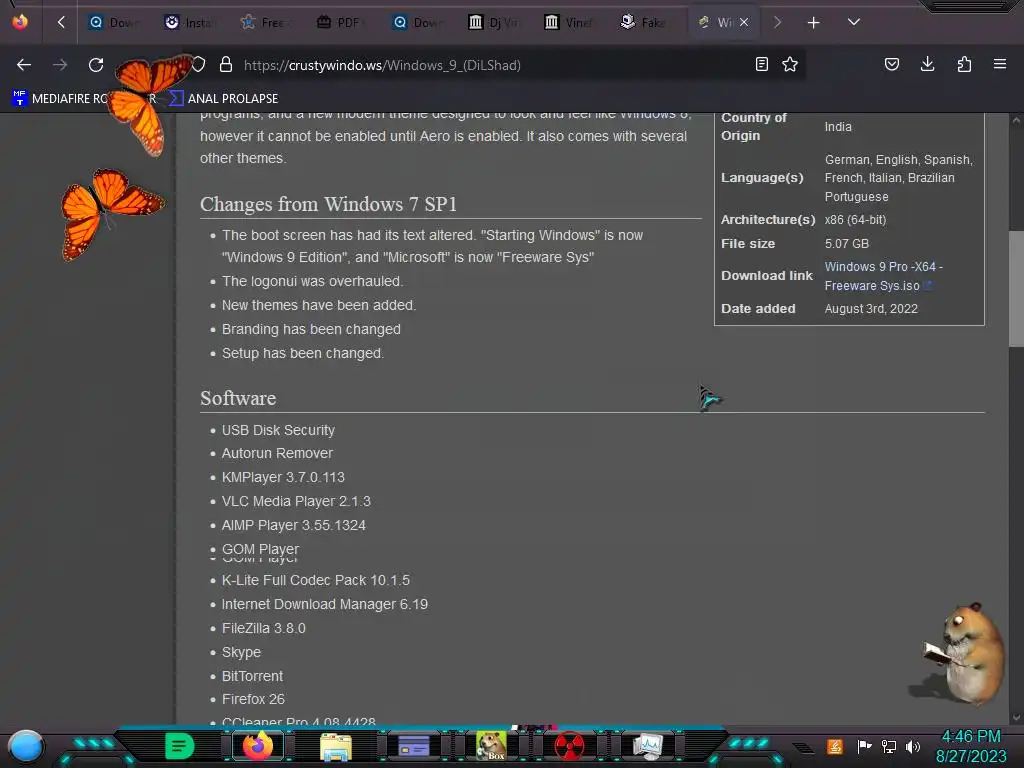The width and height of the screenshot is (1024, 768).
Task: Open the tracking protection shield
Action: coord(199,65)
